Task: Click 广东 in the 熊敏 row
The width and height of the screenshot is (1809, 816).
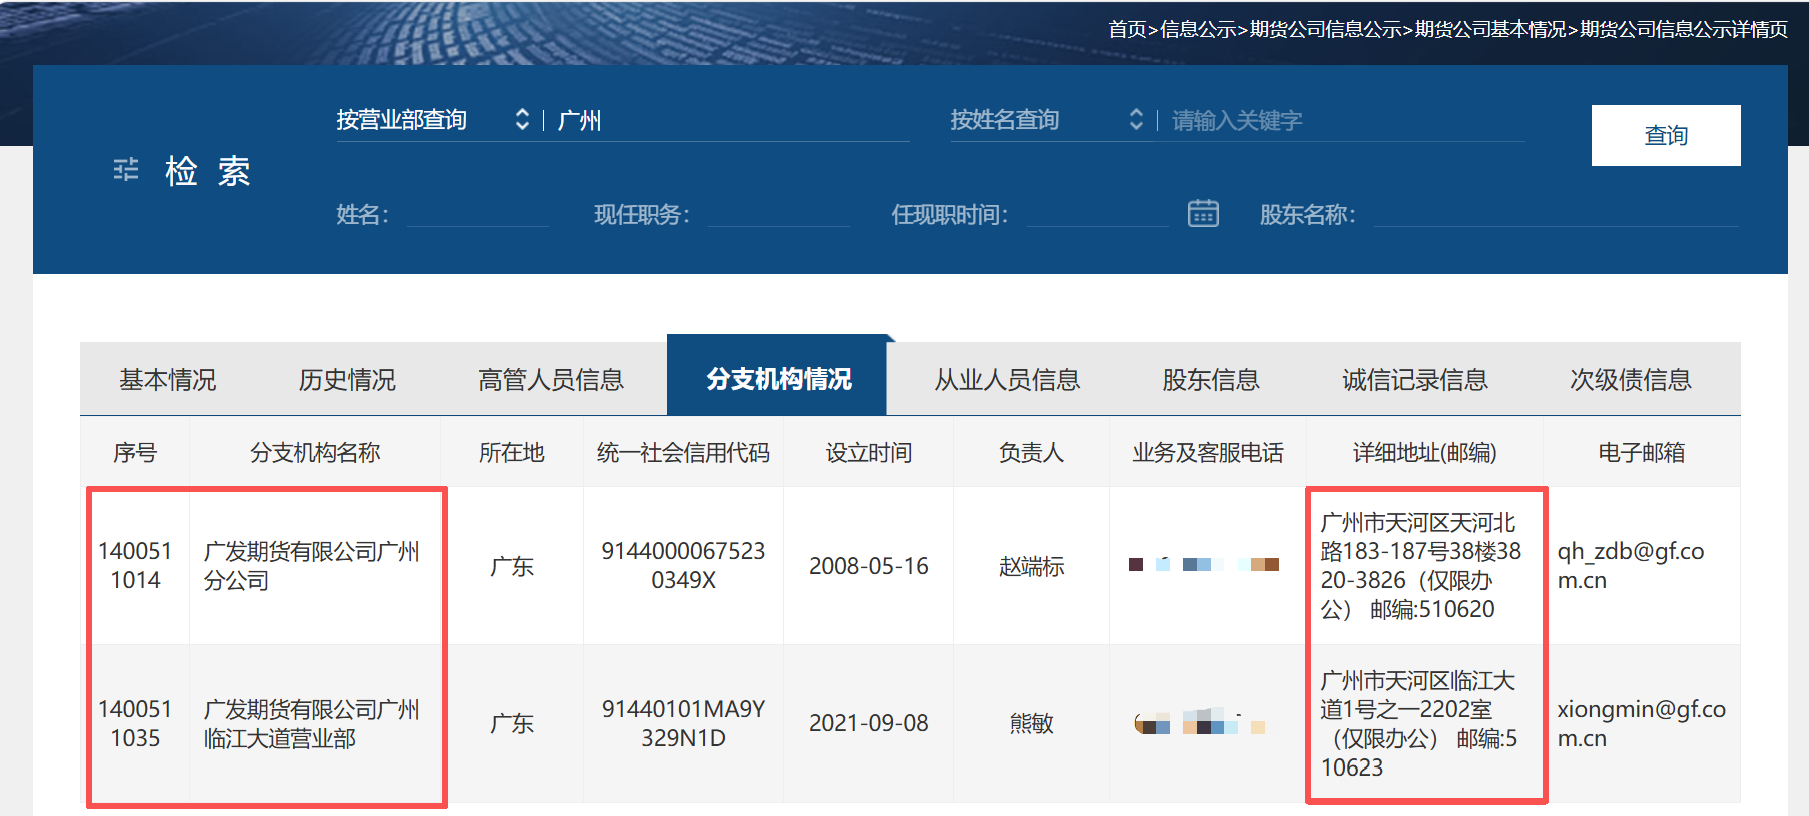Action: (x=512, y=723)
